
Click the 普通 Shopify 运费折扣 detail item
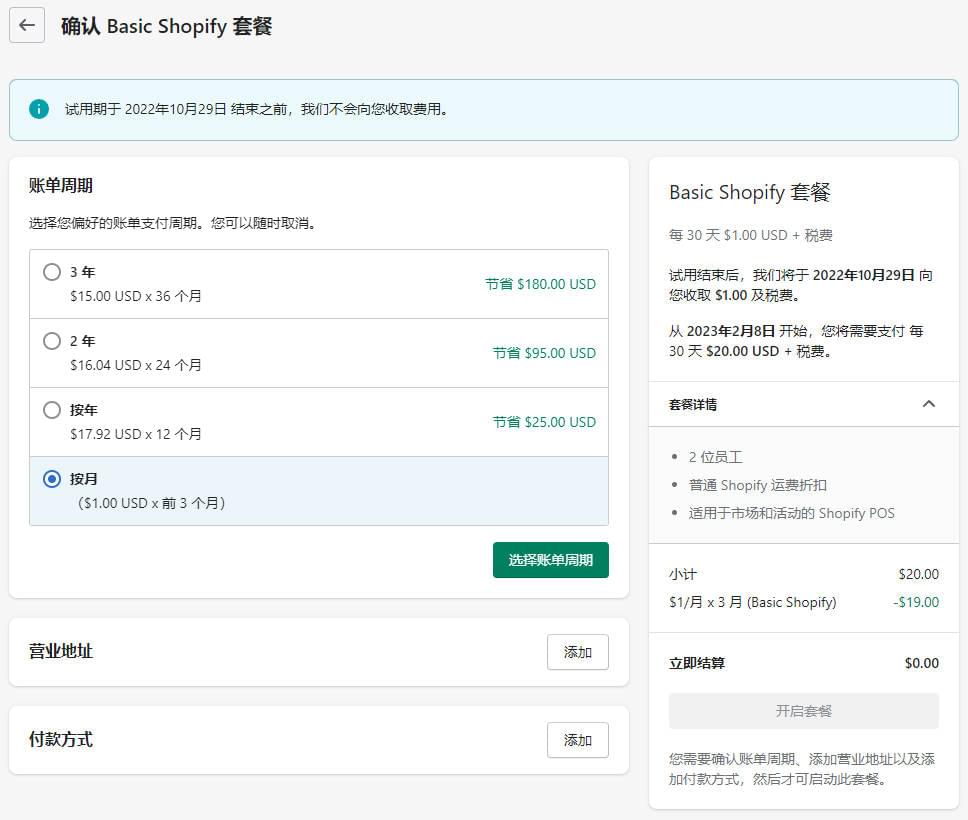point(757,485)
